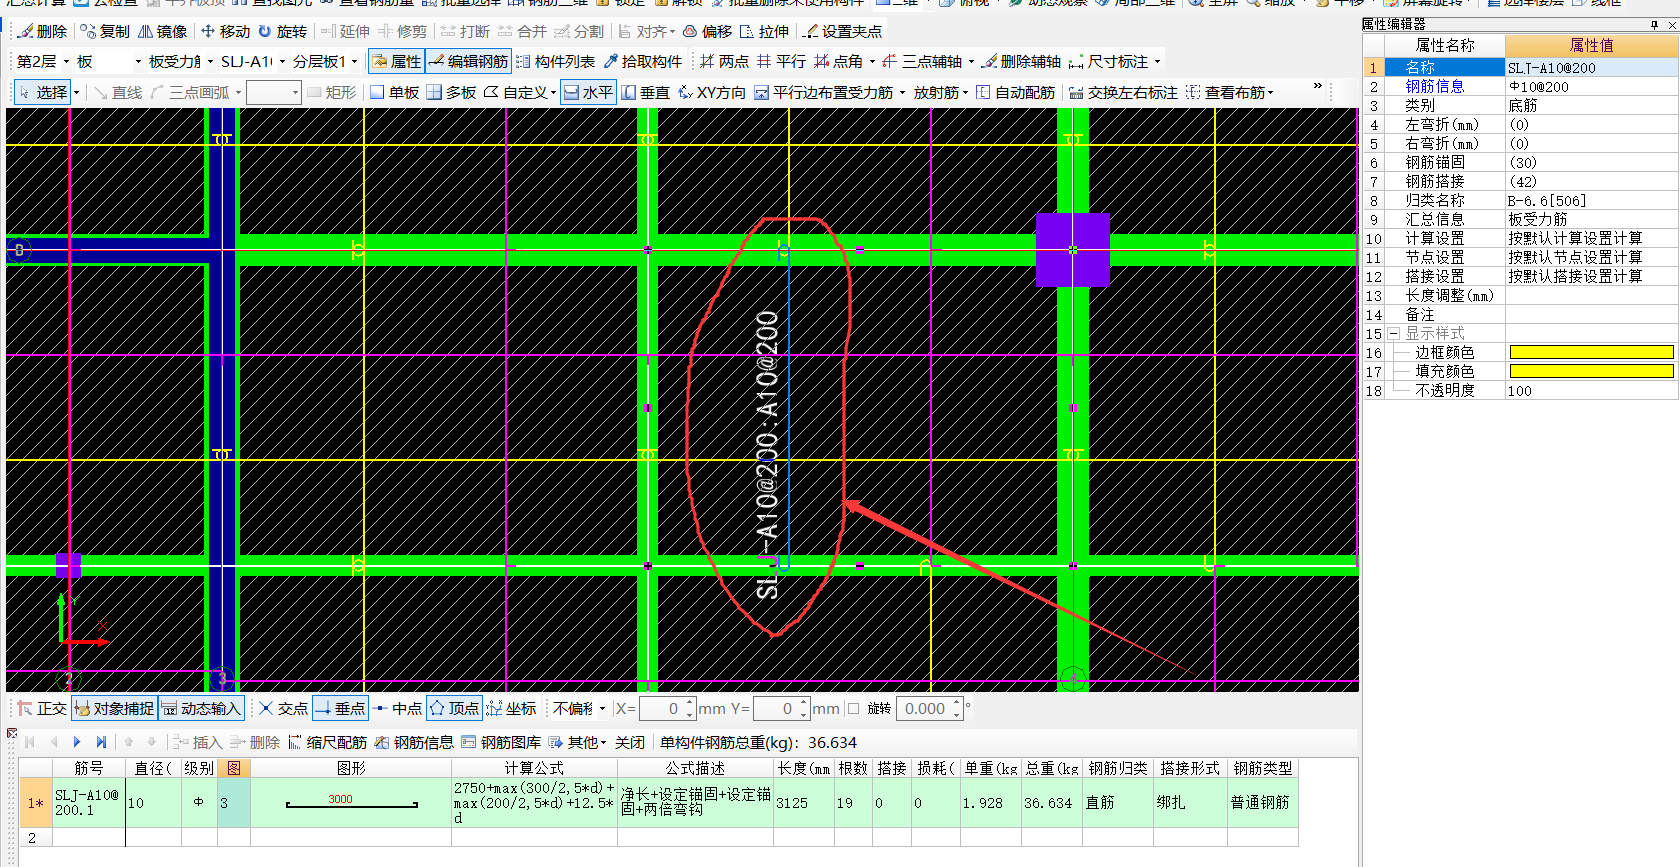Viewport: 1680px width, 867px height.
Task: Select 两点 two-point axis tool
Action: coord(725,61)
